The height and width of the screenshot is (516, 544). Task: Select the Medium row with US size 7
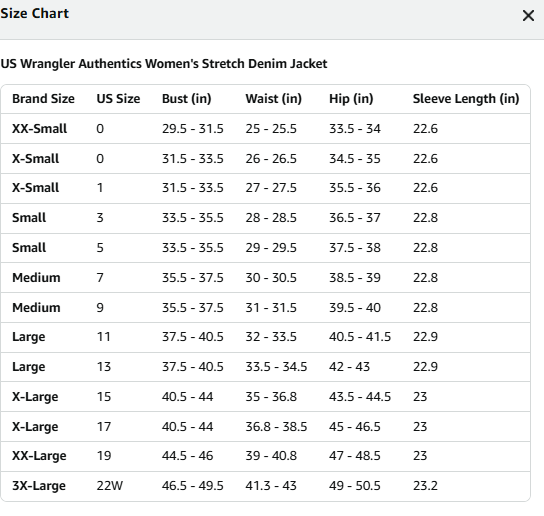click(265, 278)
